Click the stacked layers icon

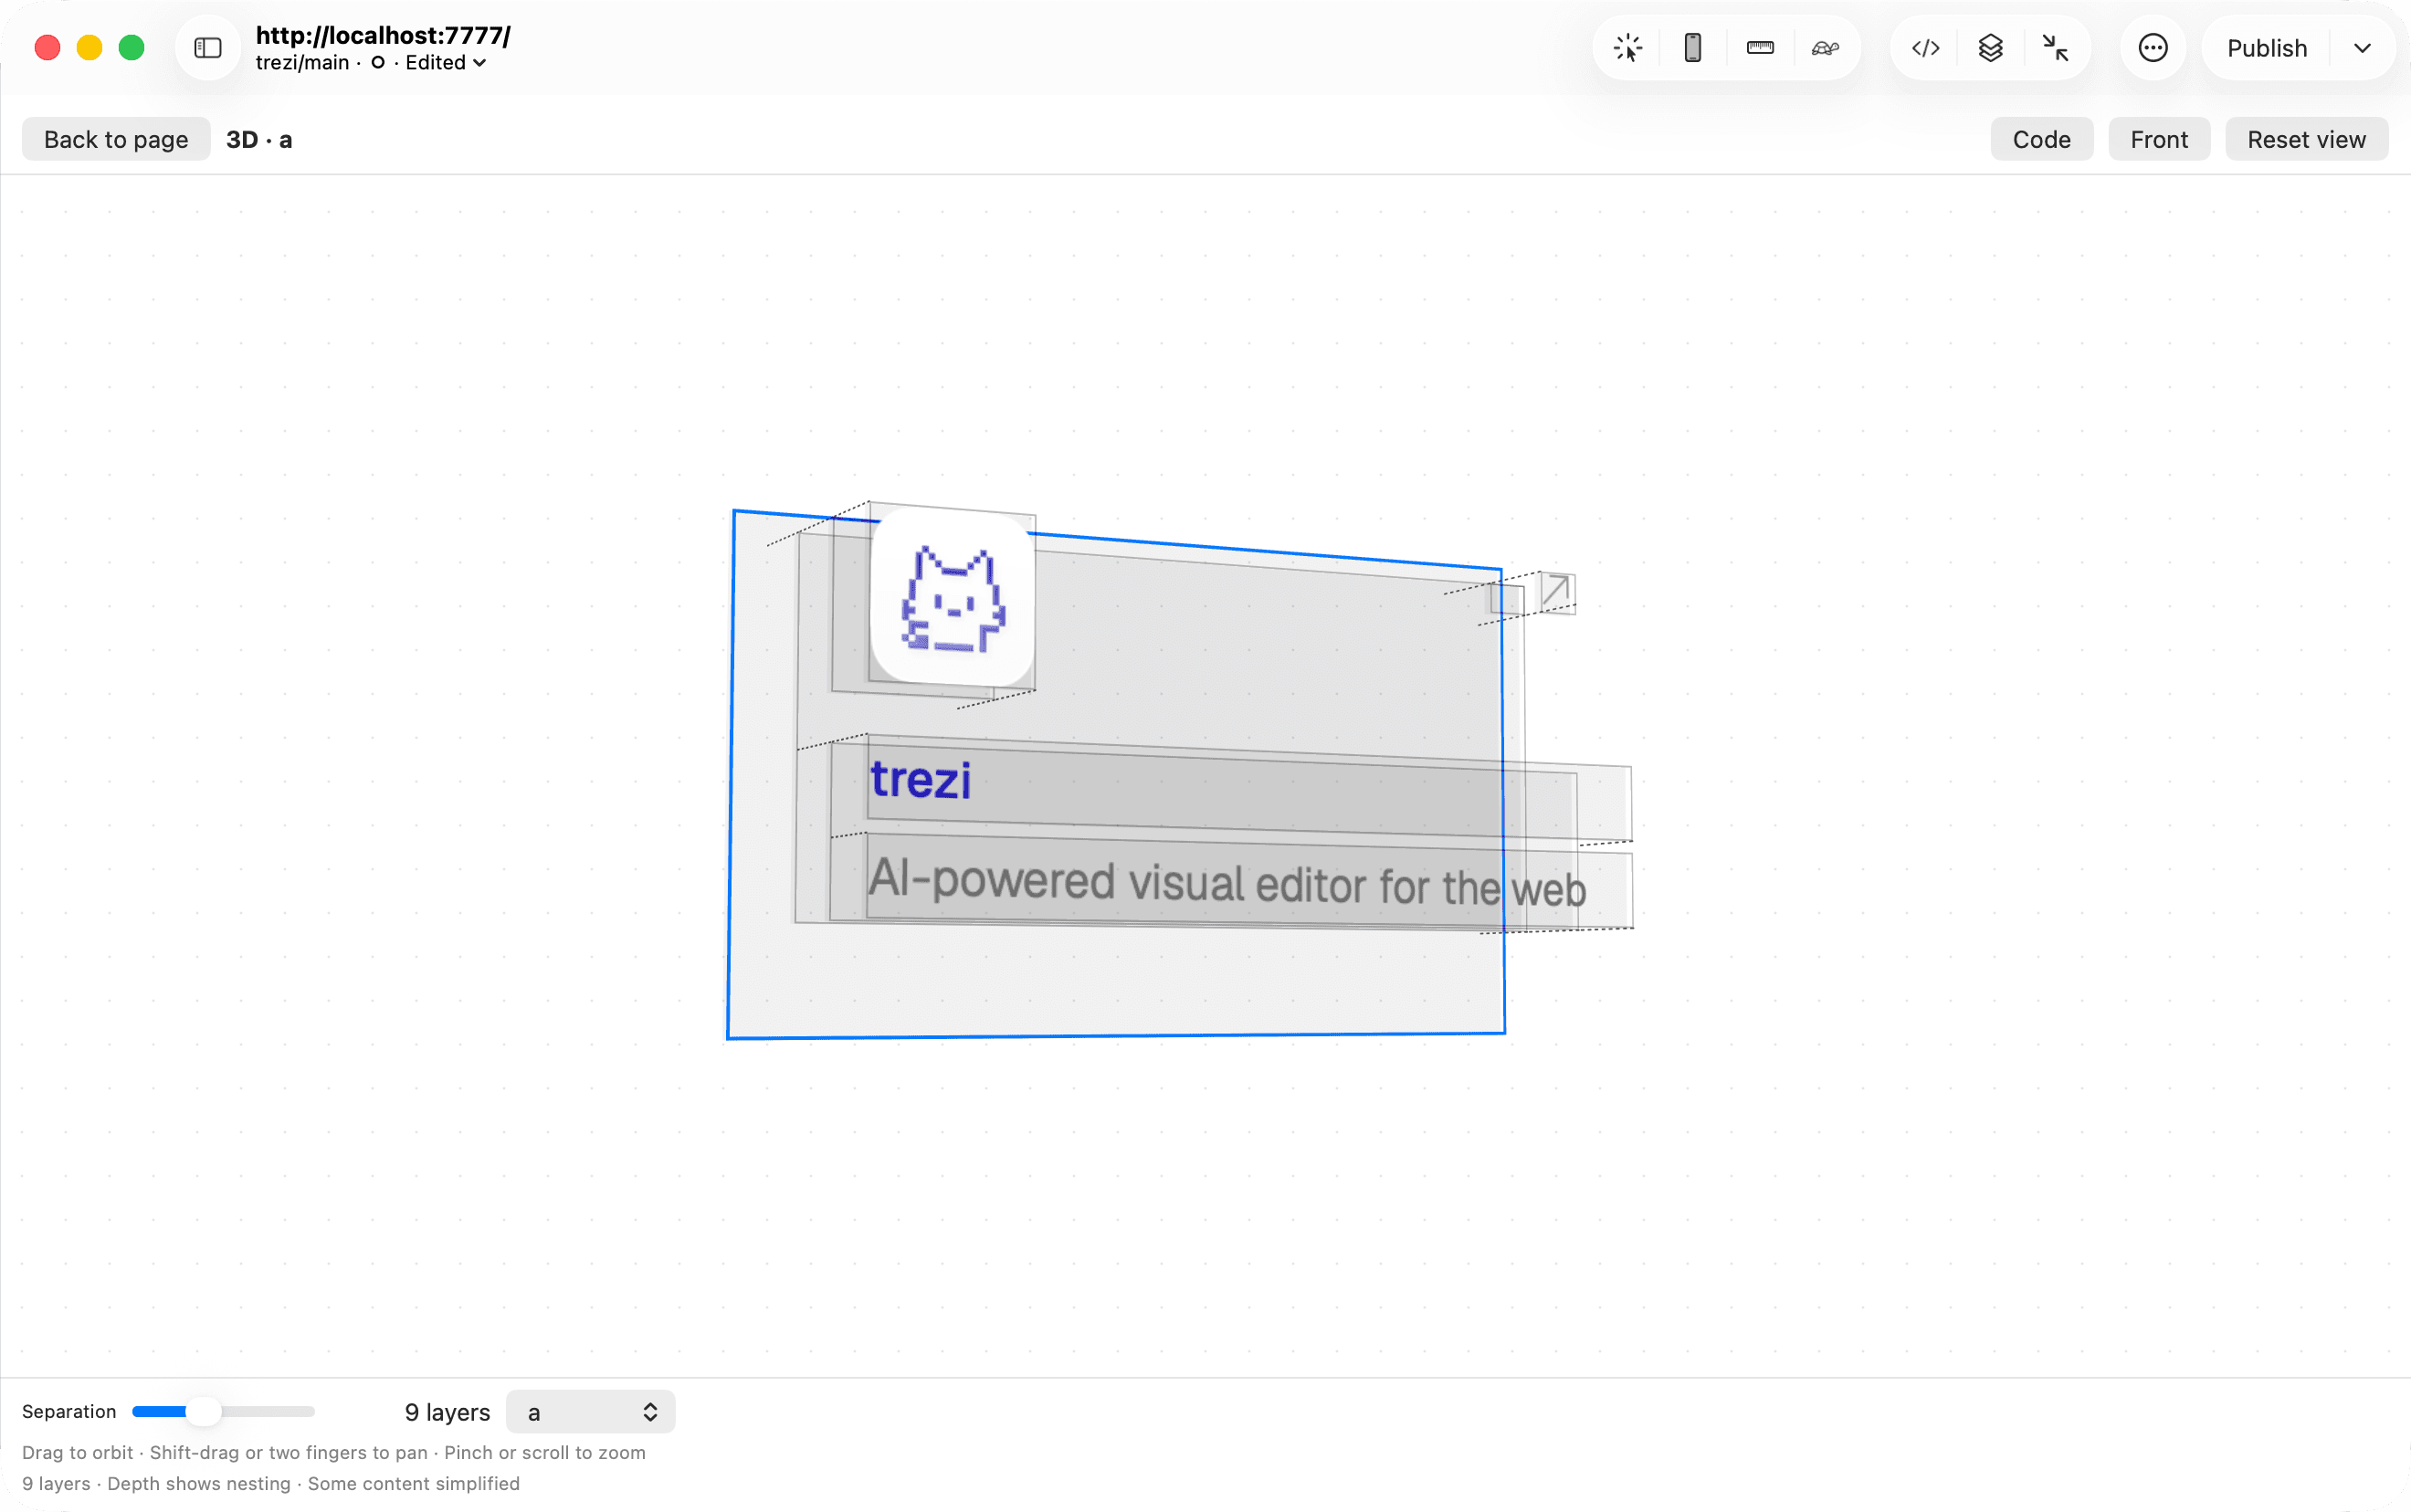tap(1991, 48)
